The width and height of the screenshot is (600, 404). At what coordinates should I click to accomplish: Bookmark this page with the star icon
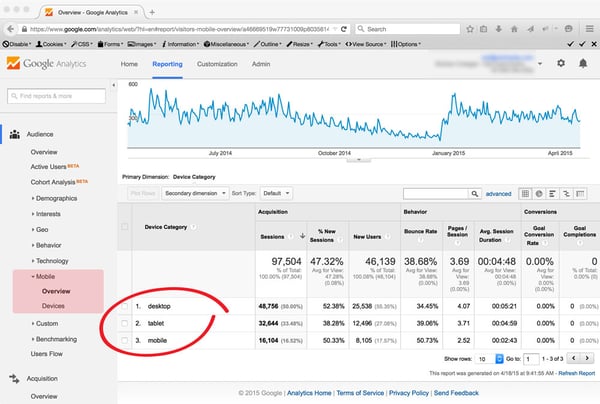click(470, 29)
